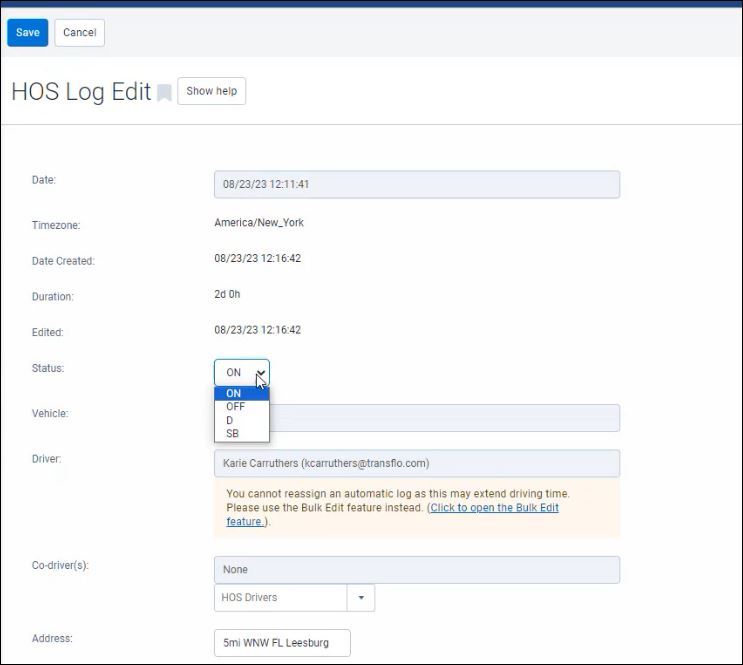Expand the HOS Drivers dropdown arrow
The width and height of the screenshot is (743, 665).
coord(360,598)
